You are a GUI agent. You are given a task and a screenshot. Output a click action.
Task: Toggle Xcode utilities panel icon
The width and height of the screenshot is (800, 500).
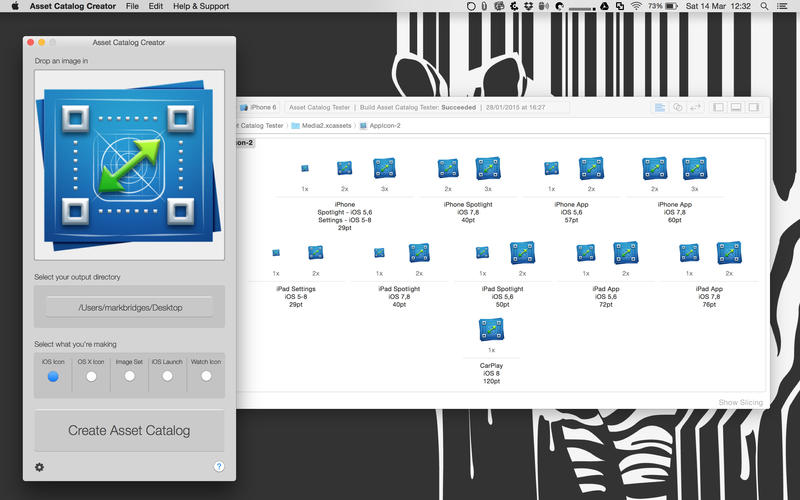(754, 107)
